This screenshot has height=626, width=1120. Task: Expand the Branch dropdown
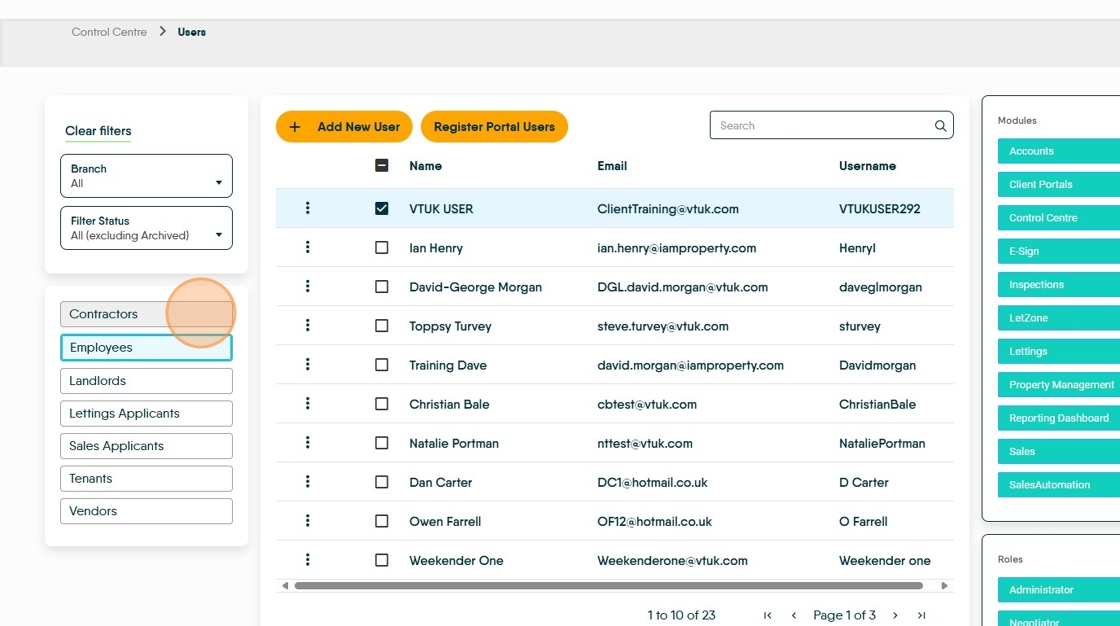coord(146,176)
